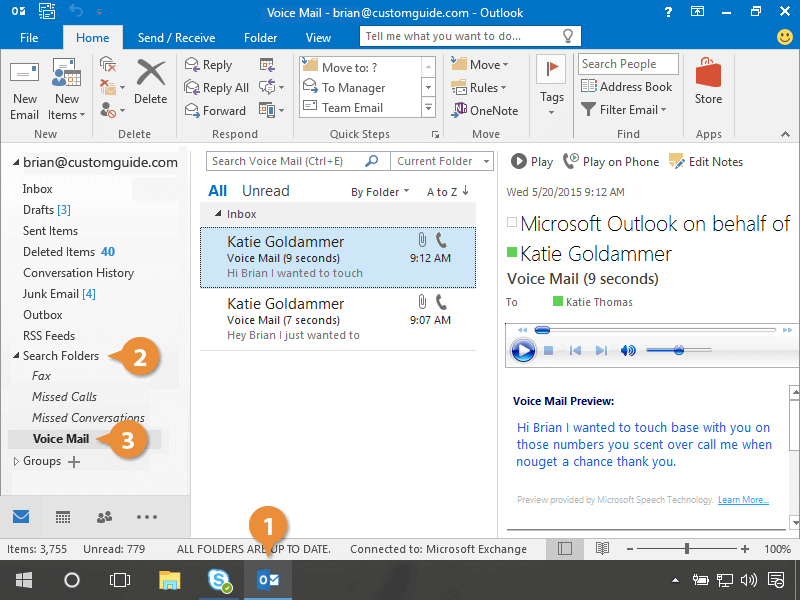The height and width of the screenshot is (600, 800).
Task: Click the zoom slider in status bar
Action: pos(687,549)
